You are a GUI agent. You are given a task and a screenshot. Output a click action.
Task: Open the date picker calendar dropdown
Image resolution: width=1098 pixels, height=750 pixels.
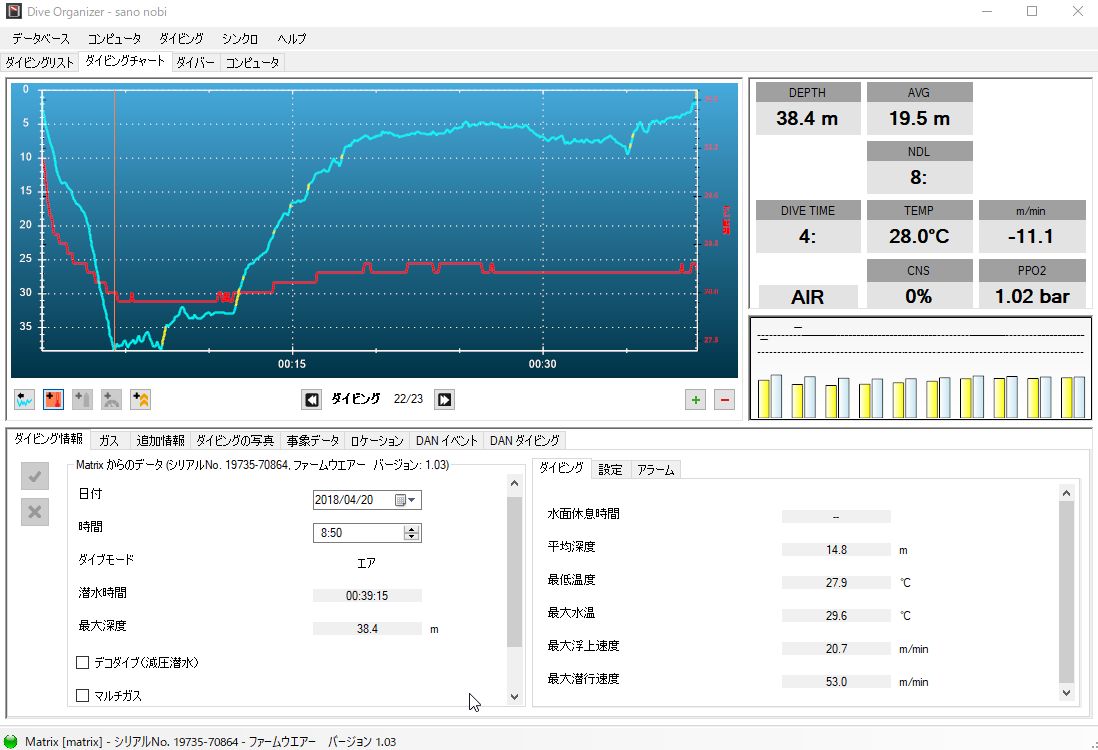(408, 500)
